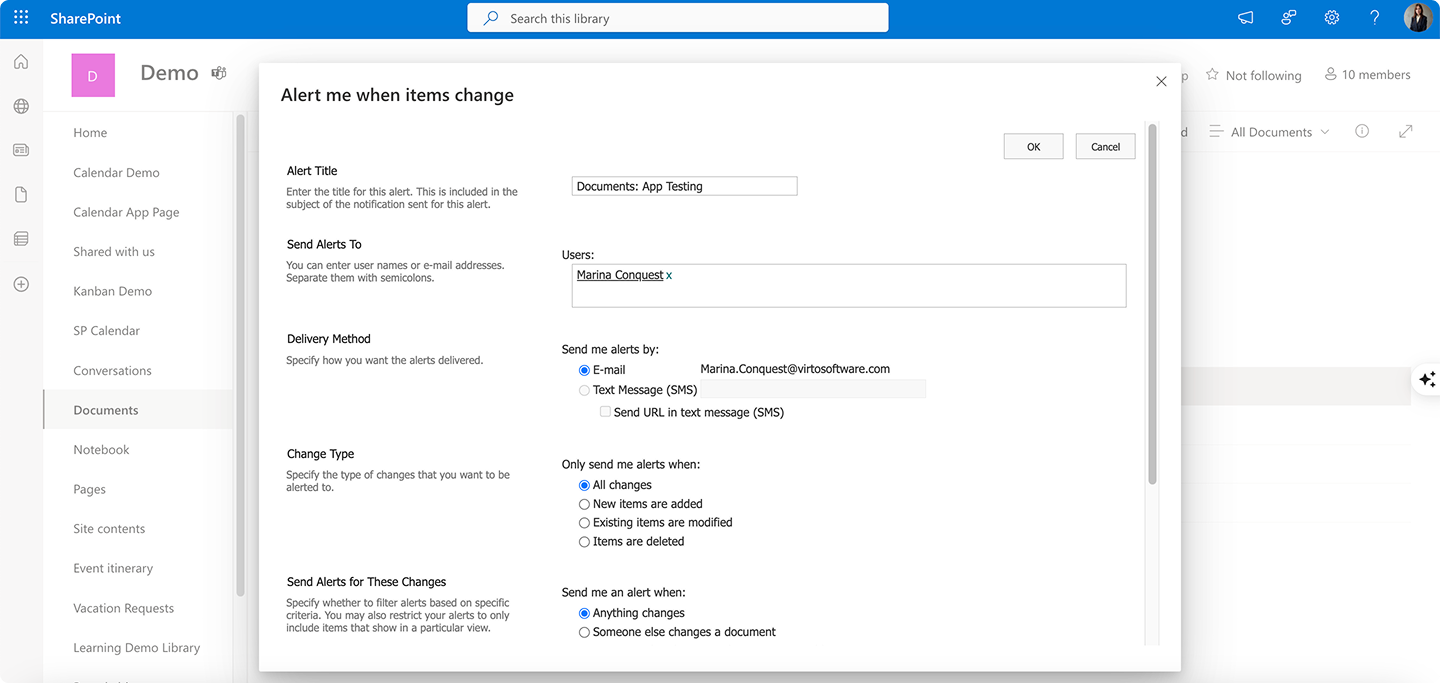Enable Send URL in text message (SMS)

[x=605, y=411]
